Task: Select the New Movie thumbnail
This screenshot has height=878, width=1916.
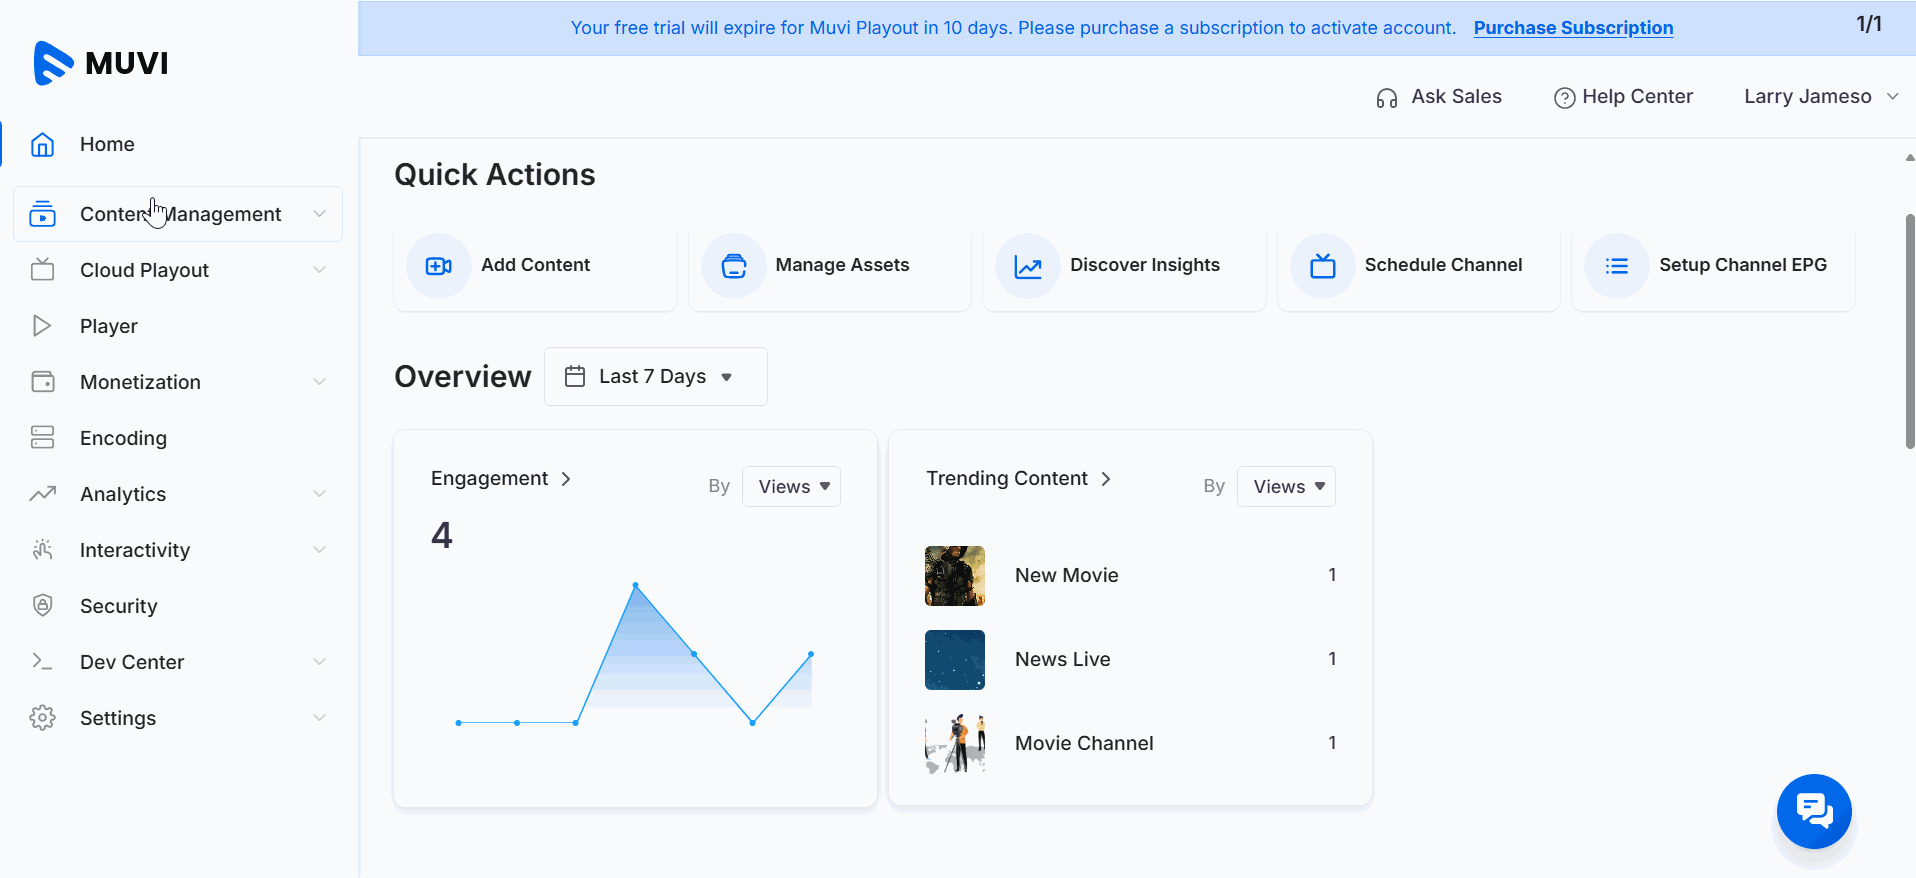Action: click(x=954, y=576)
